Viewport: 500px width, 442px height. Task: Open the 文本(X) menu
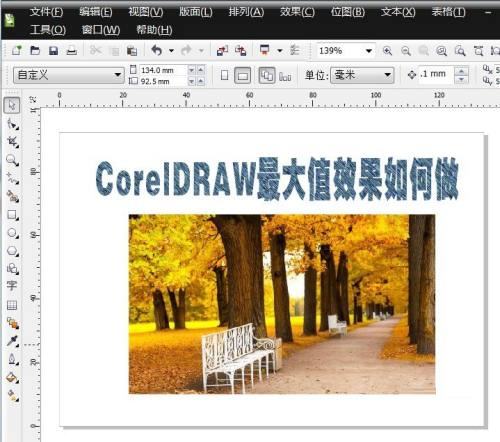click(398, 12)
